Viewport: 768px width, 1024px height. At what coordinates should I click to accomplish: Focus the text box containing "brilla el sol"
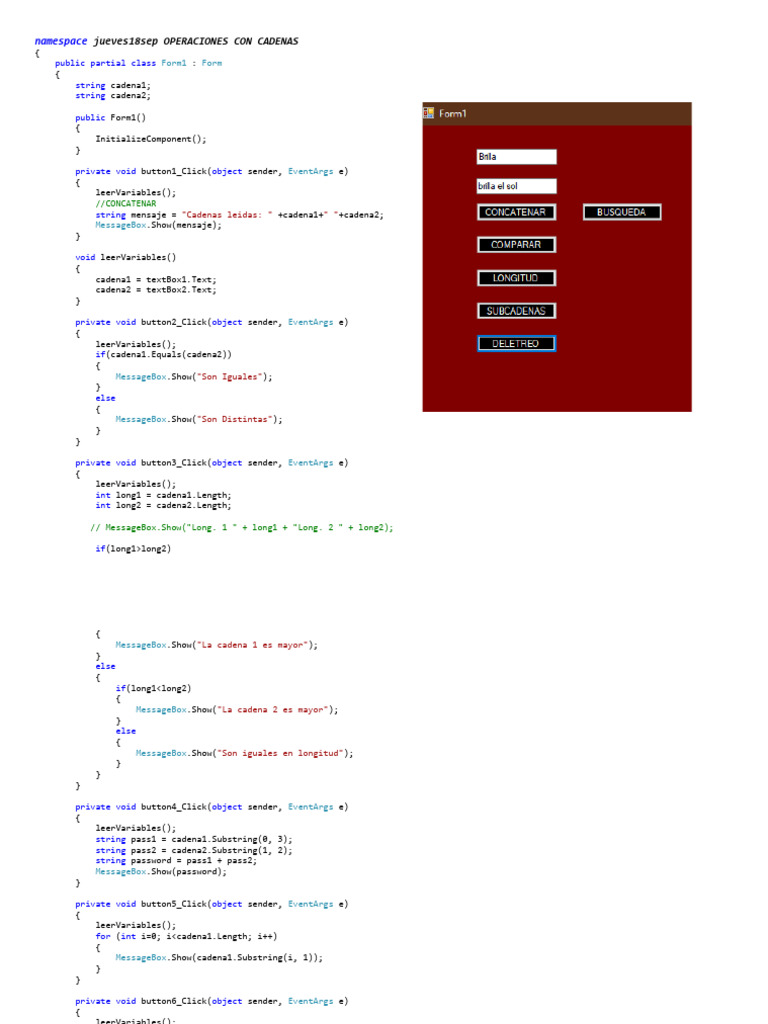[517, 186]
